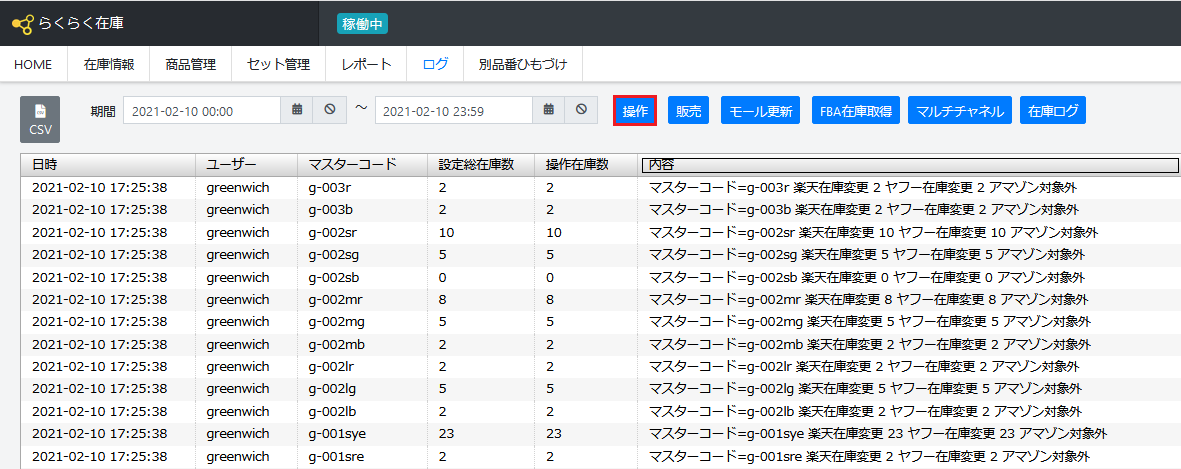Open マルチチャネル log
The height and width of the screenshot is (469, 1181).
(960, 111)
